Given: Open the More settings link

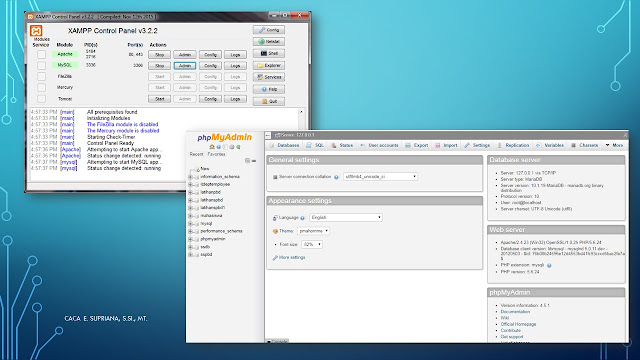Looking at the screenshot, I should (x=292, y=258).
